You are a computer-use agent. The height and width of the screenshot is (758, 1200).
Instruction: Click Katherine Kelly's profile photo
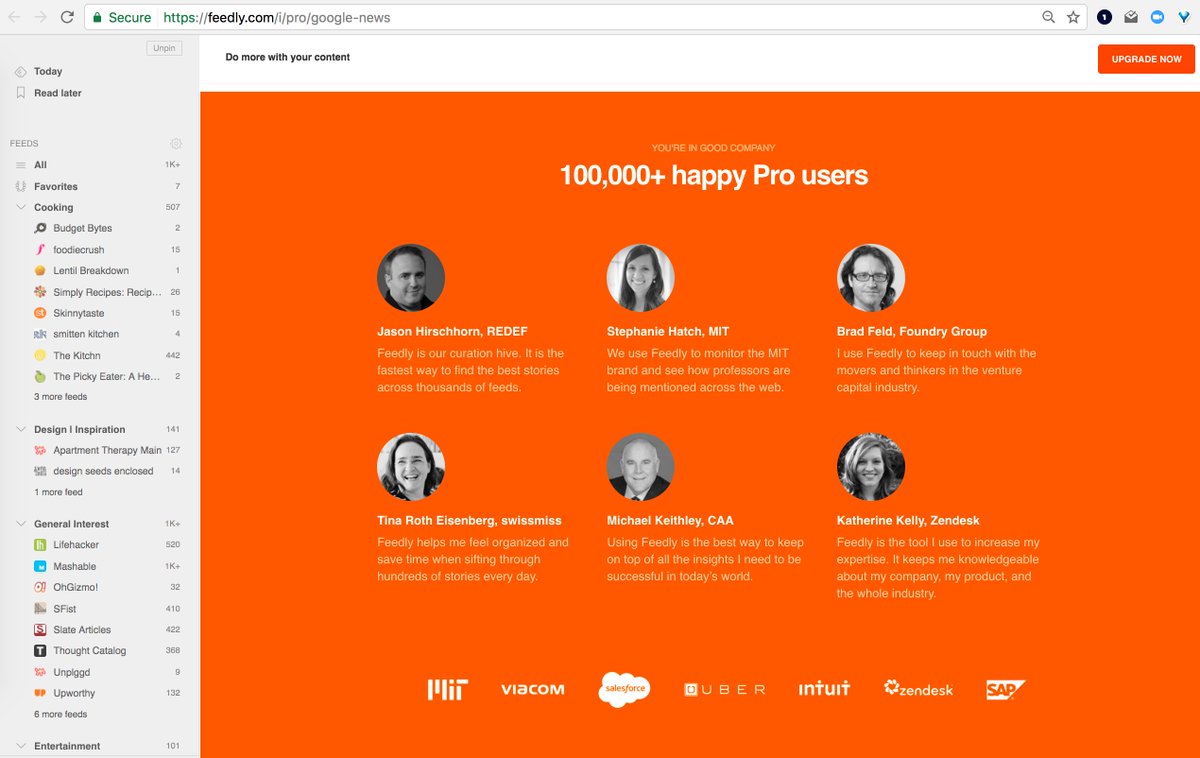(x=871, y=467)
